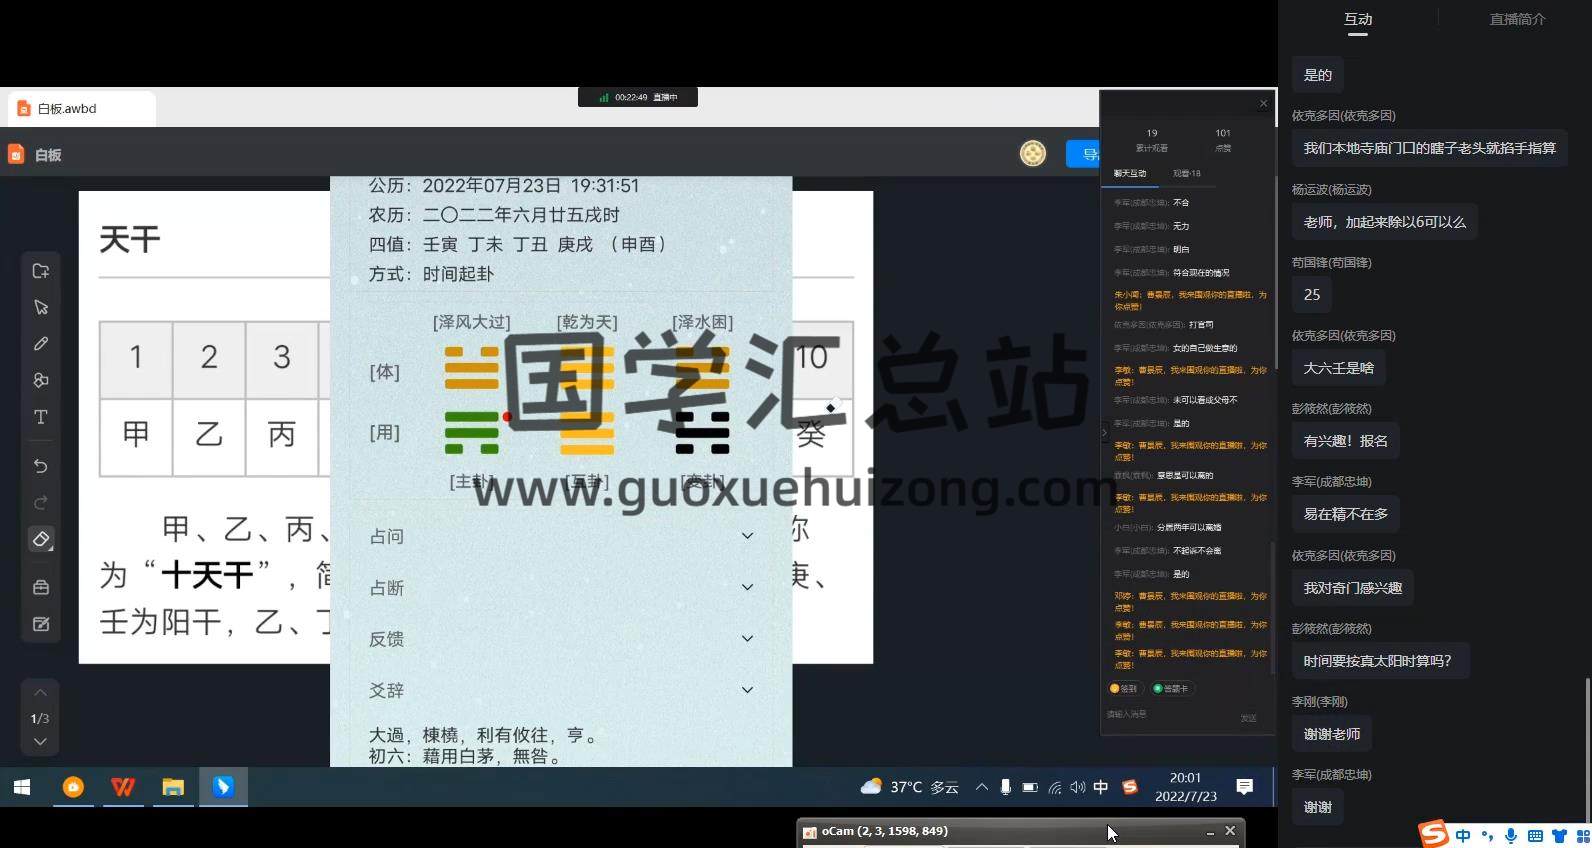Open the 观看·18 viewers tab
This screenshot has width=1592, height=848.
[1186, 173]
